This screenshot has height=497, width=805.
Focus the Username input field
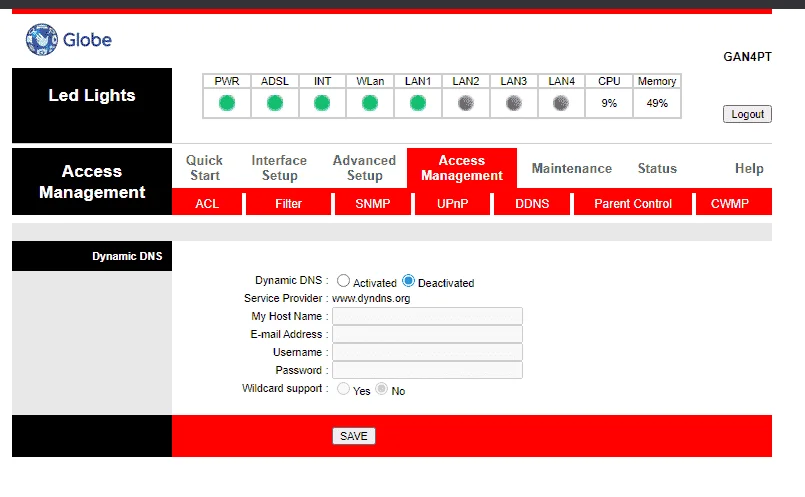(427, 352)
